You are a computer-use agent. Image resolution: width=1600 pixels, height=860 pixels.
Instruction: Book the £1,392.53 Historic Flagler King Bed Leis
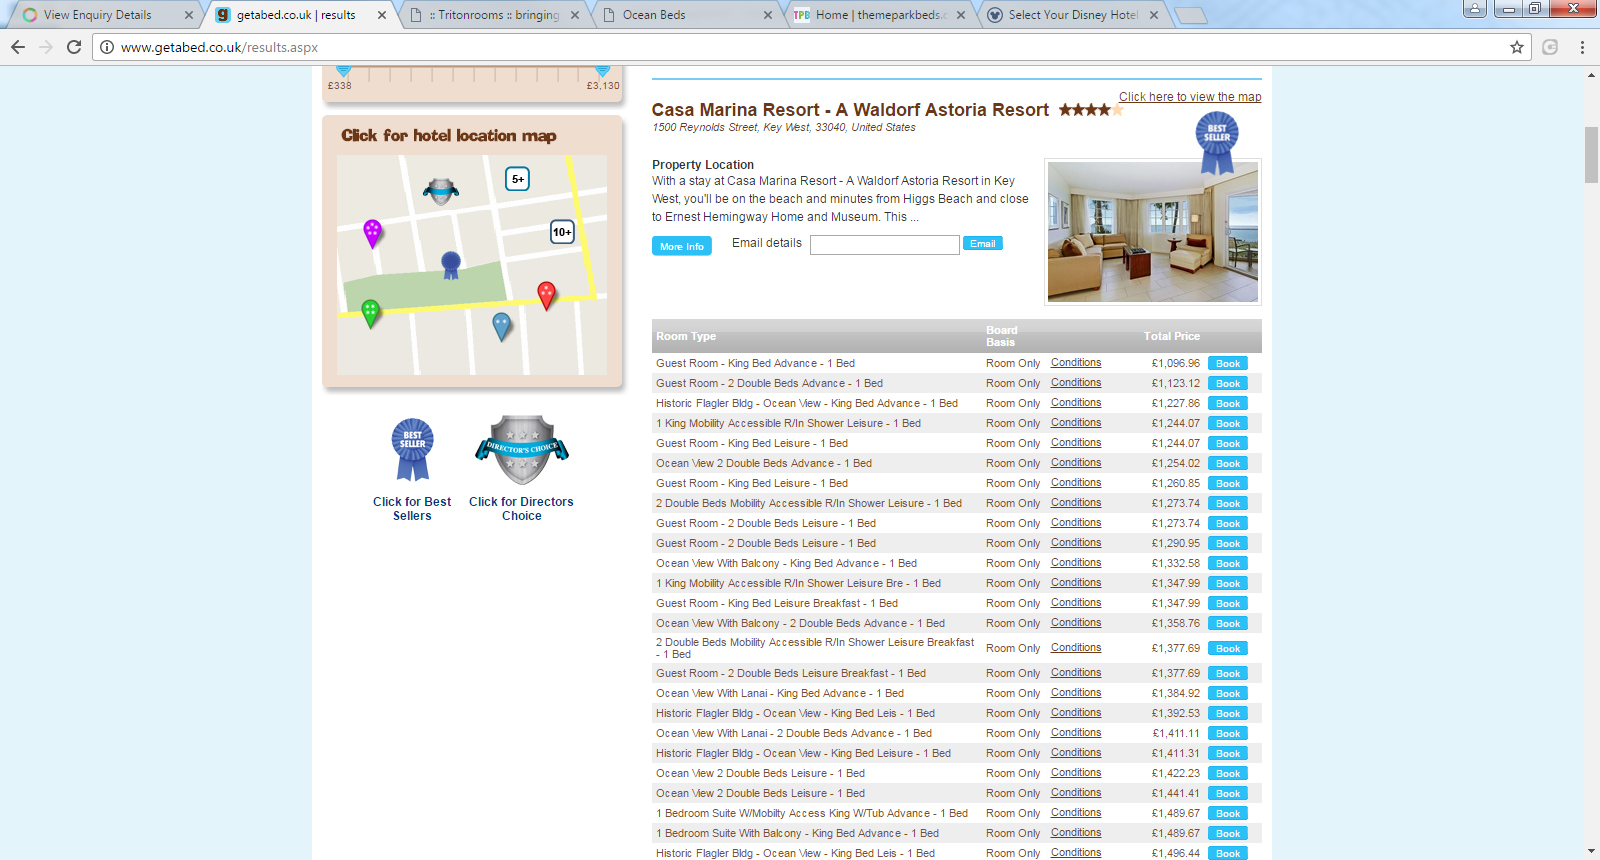1228,714
